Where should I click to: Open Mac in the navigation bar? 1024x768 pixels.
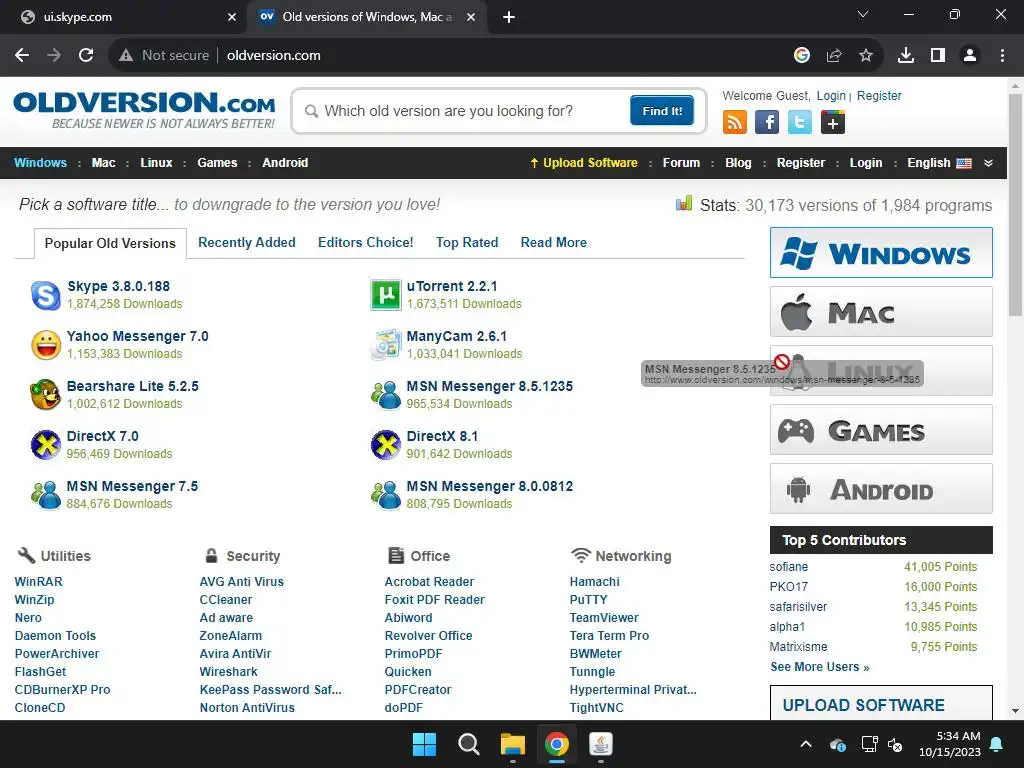click(x=103, y=163)
